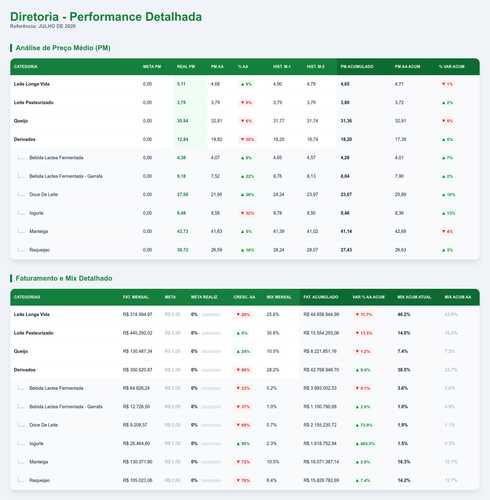
Task: Click the monthly revenue R$ 9.208,57
Action: pyautogui.click(x=135, y=425)
